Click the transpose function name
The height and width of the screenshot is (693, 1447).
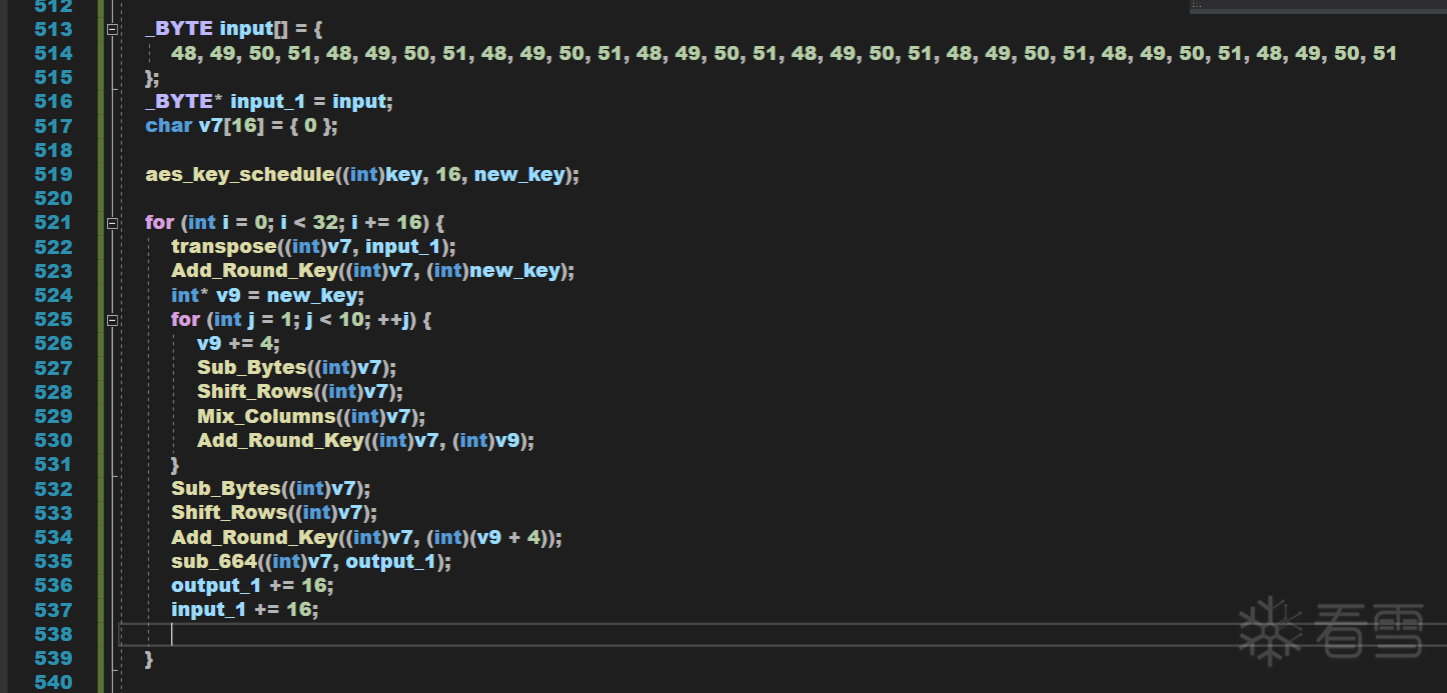click(x=222, y=247)
